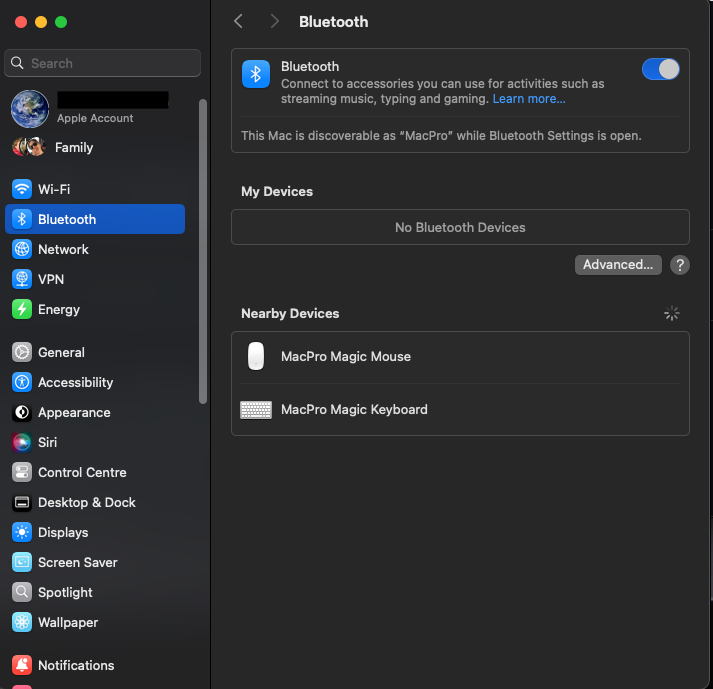This screenshot has width=713, height=689.
Task: Click the Appearance half-circle icon
Action: tap(22, 412)
